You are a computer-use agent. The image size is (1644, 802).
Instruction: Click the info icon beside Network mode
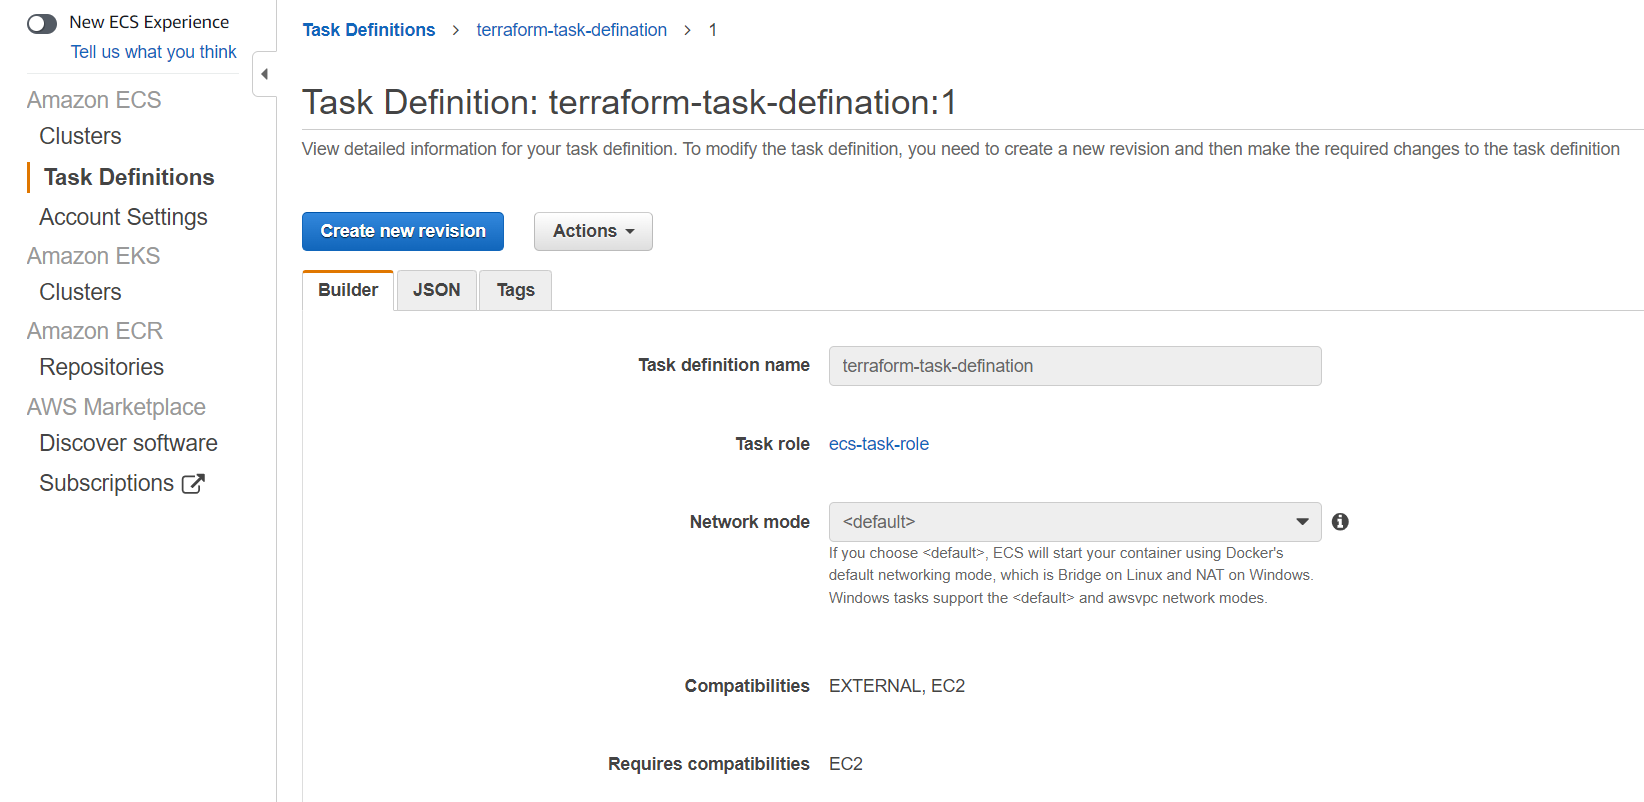coord(1340,522)
